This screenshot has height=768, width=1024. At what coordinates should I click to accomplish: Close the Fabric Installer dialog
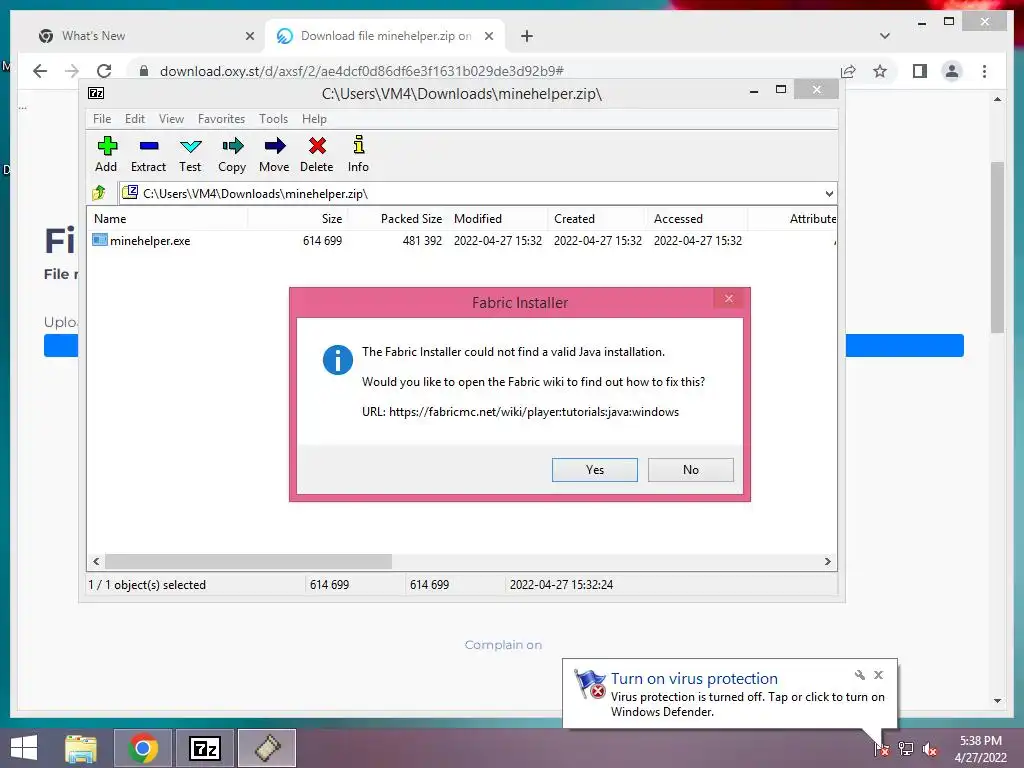click(x=729, y=298)
